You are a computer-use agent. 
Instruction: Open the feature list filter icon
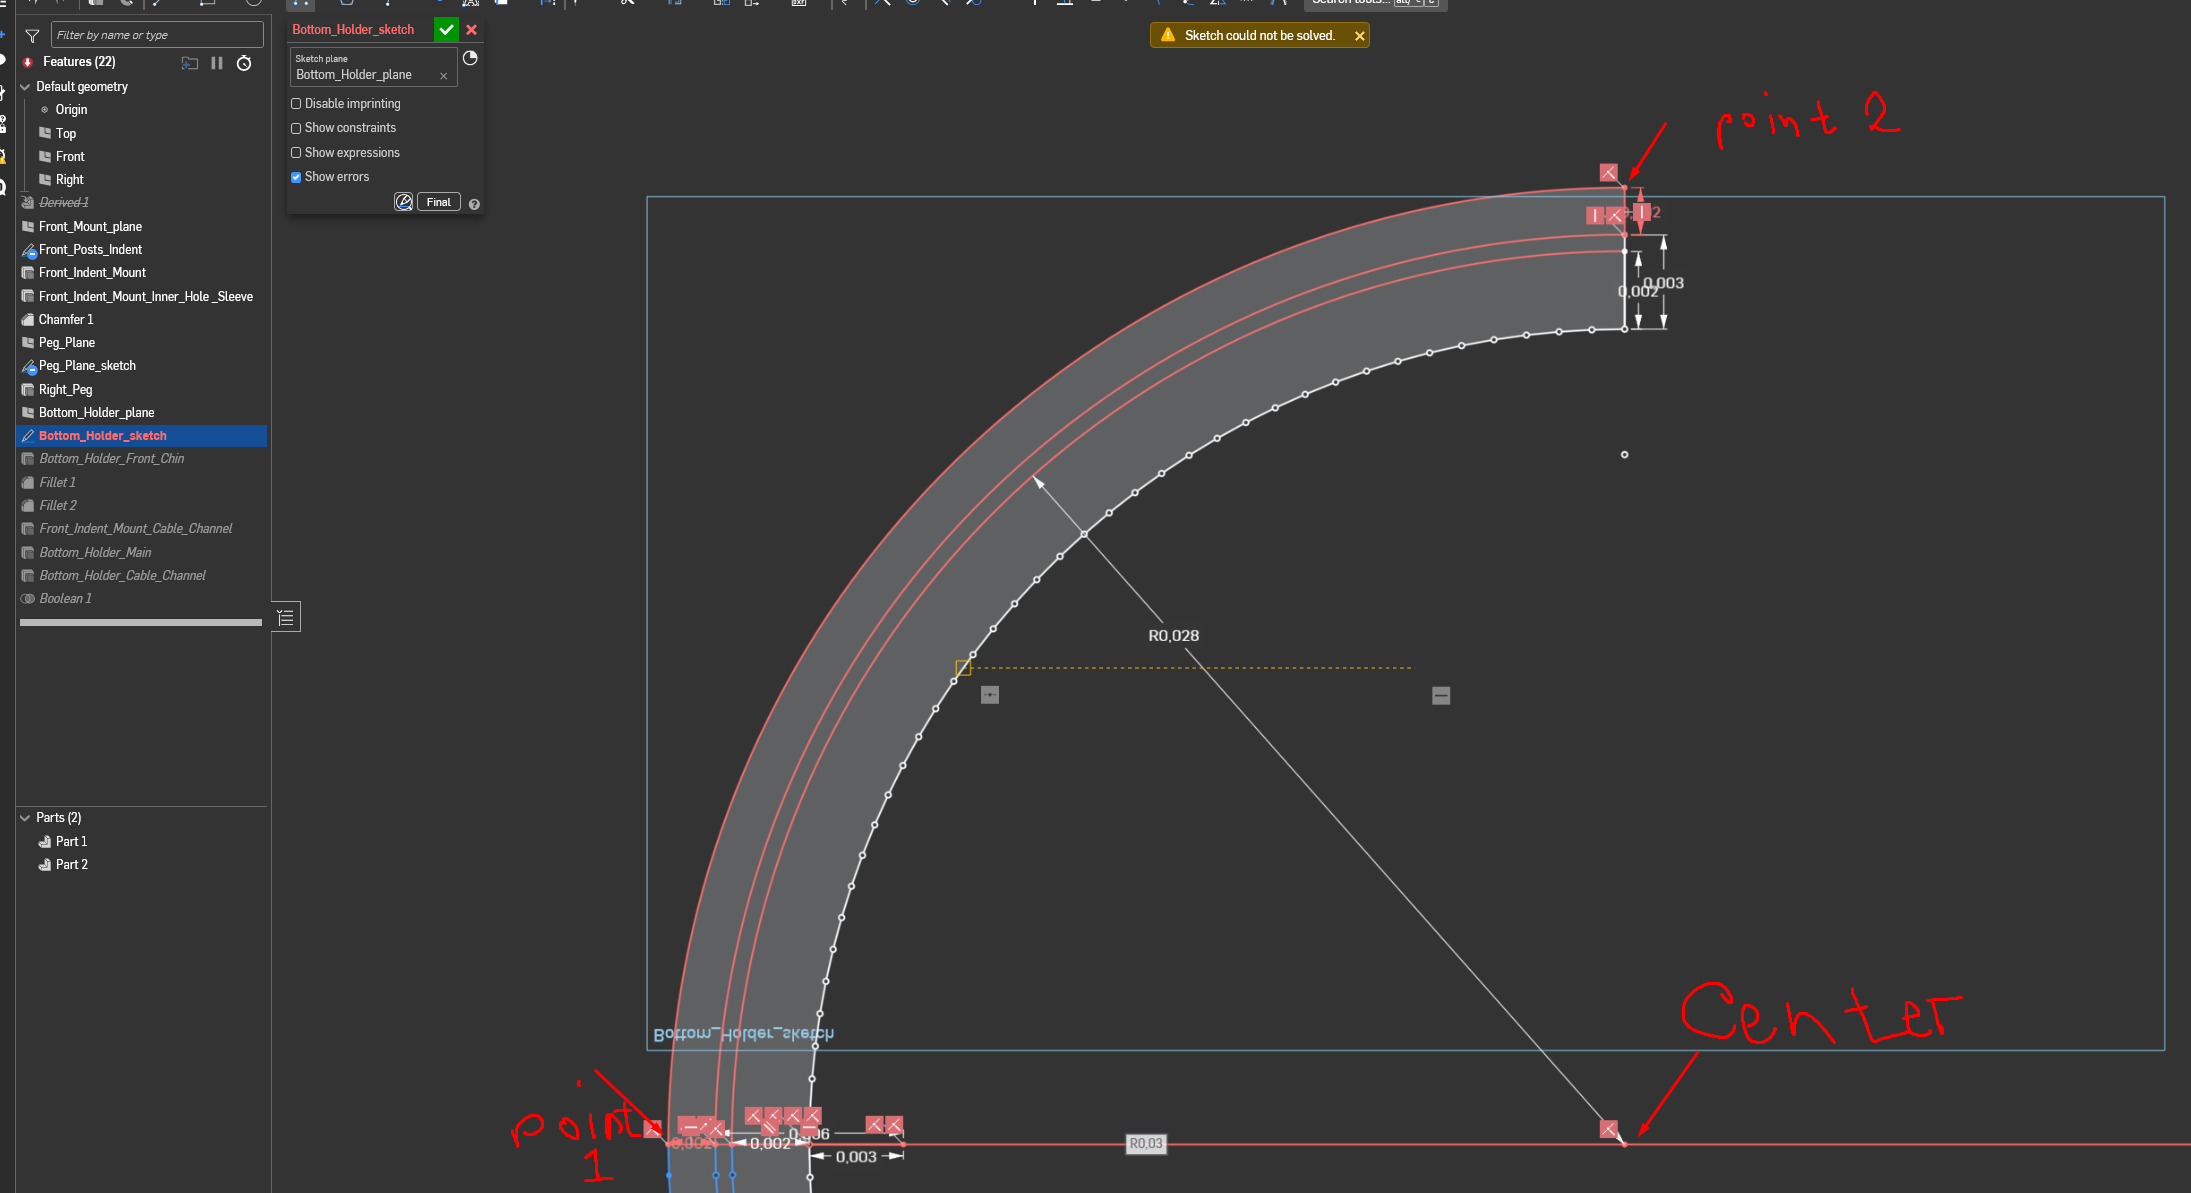pos(32,36)
